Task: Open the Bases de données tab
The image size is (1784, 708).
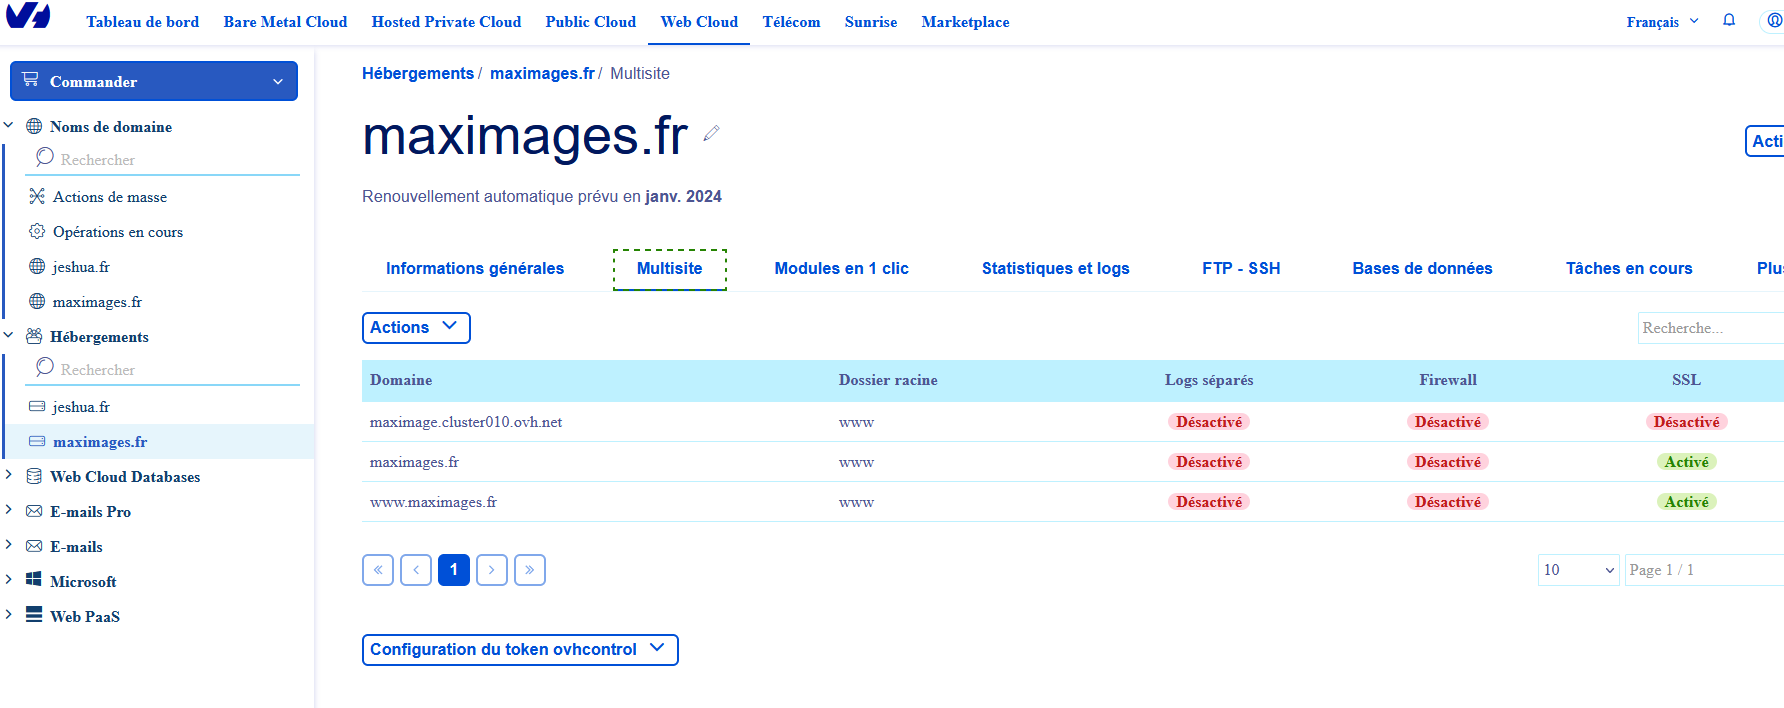Action: [x=1422, y=268]
